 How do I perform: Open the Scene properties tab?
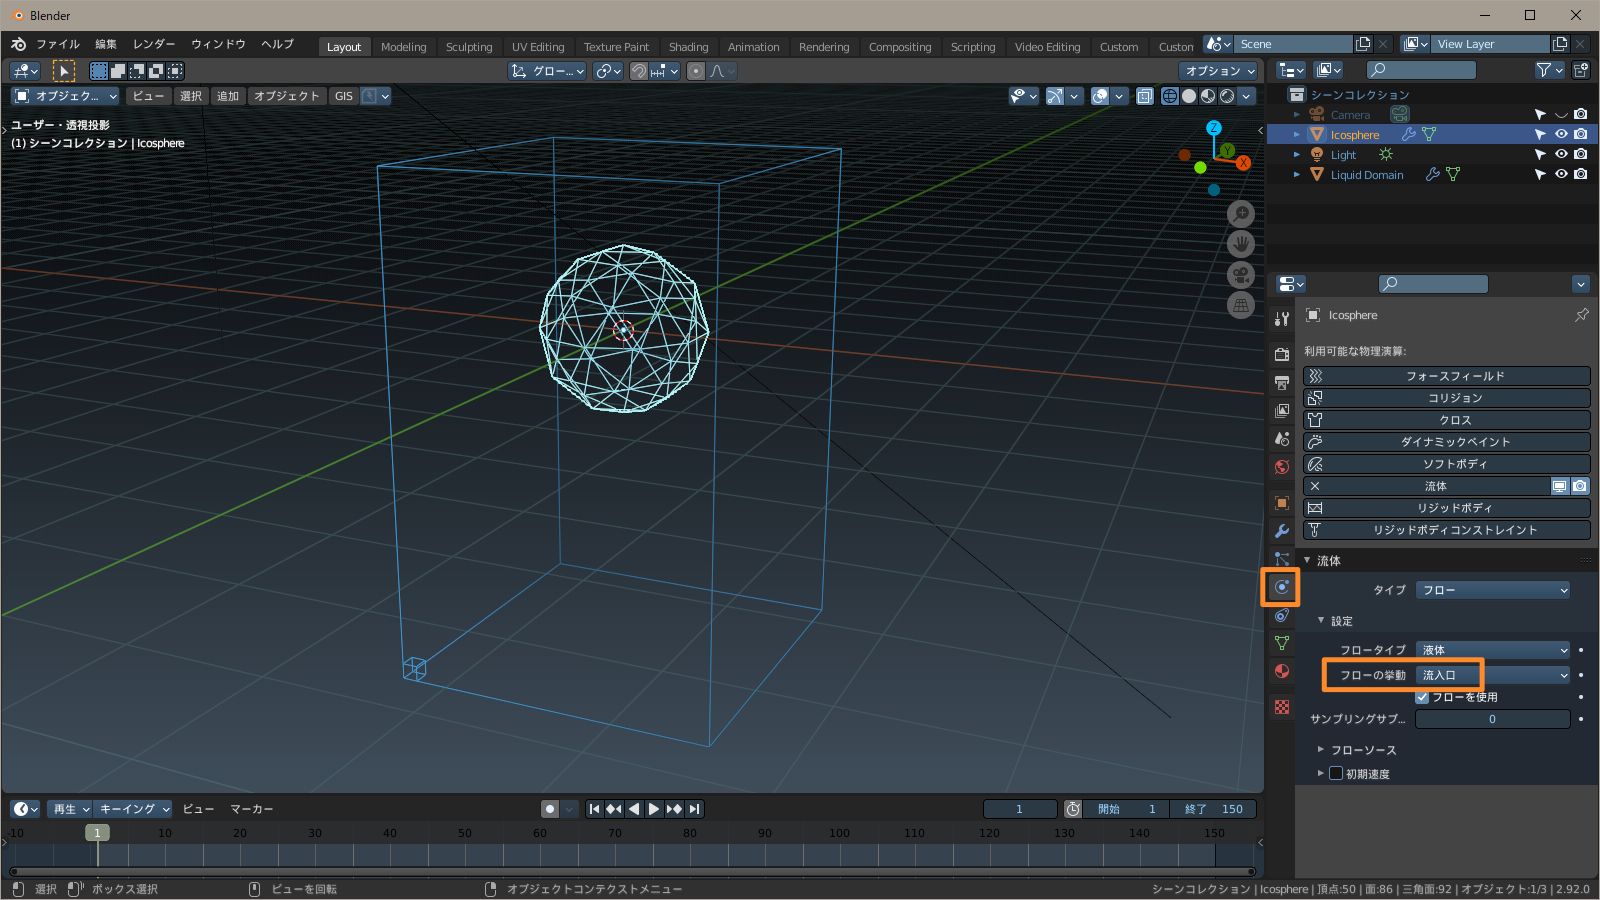(x=1281, y=439)
